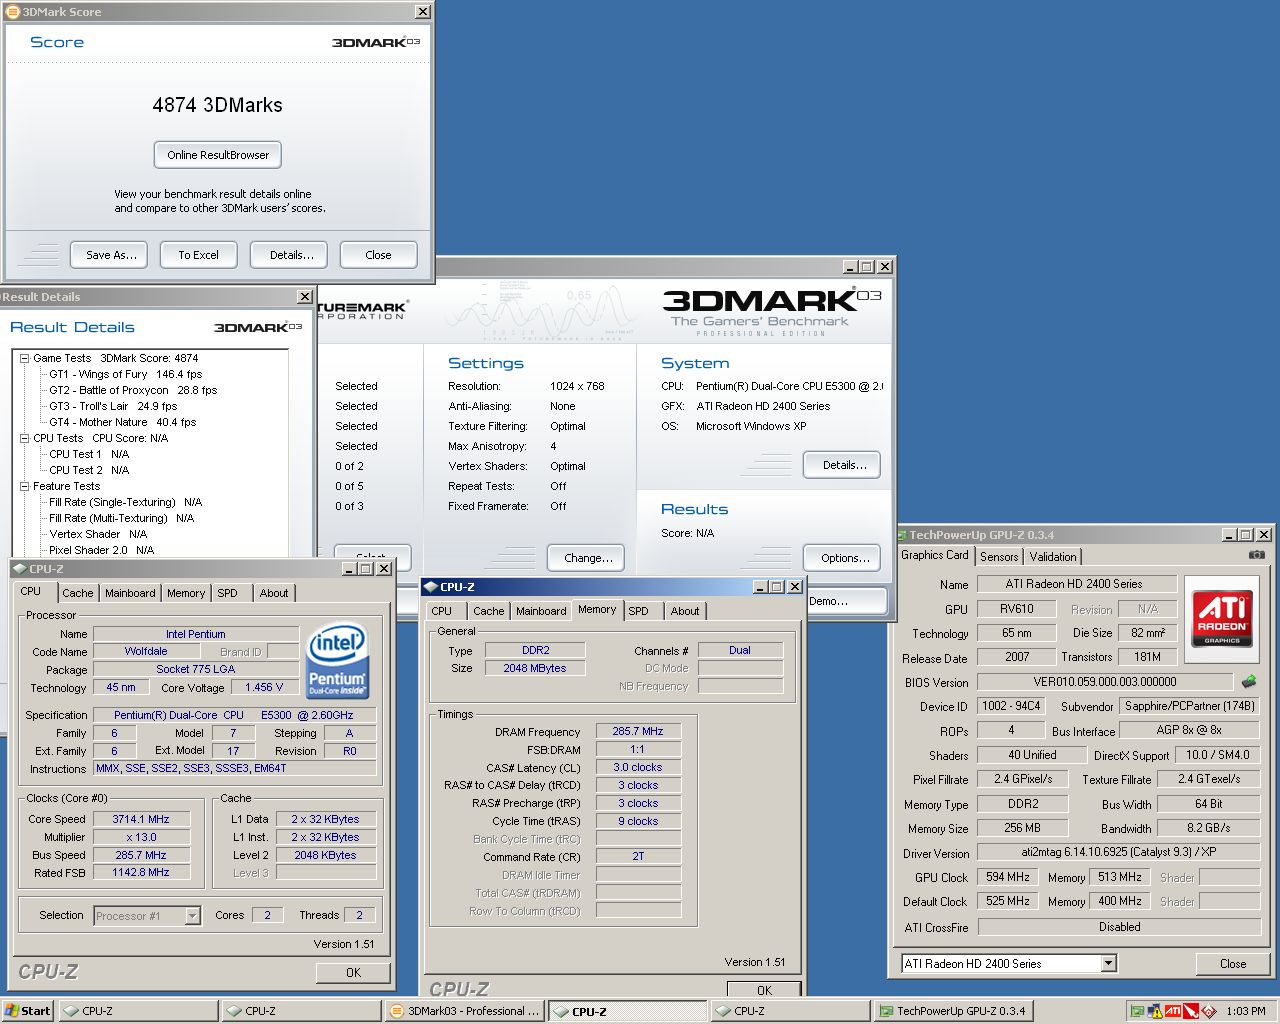Image resolution: width=1280 pixels, height=1024 pixels.
Task: Click the 3DMark Score title bar icon
Action: 13,12
